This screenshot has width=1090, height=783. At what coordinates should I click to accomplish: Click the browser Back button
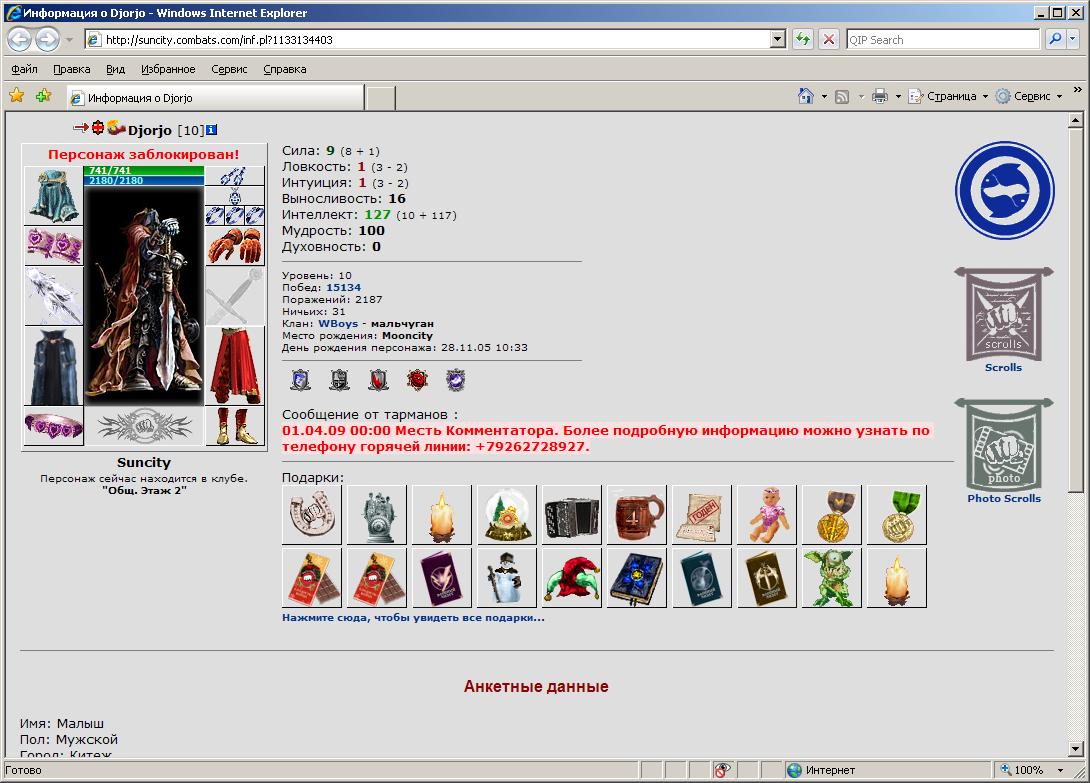[x=19, y=40]
